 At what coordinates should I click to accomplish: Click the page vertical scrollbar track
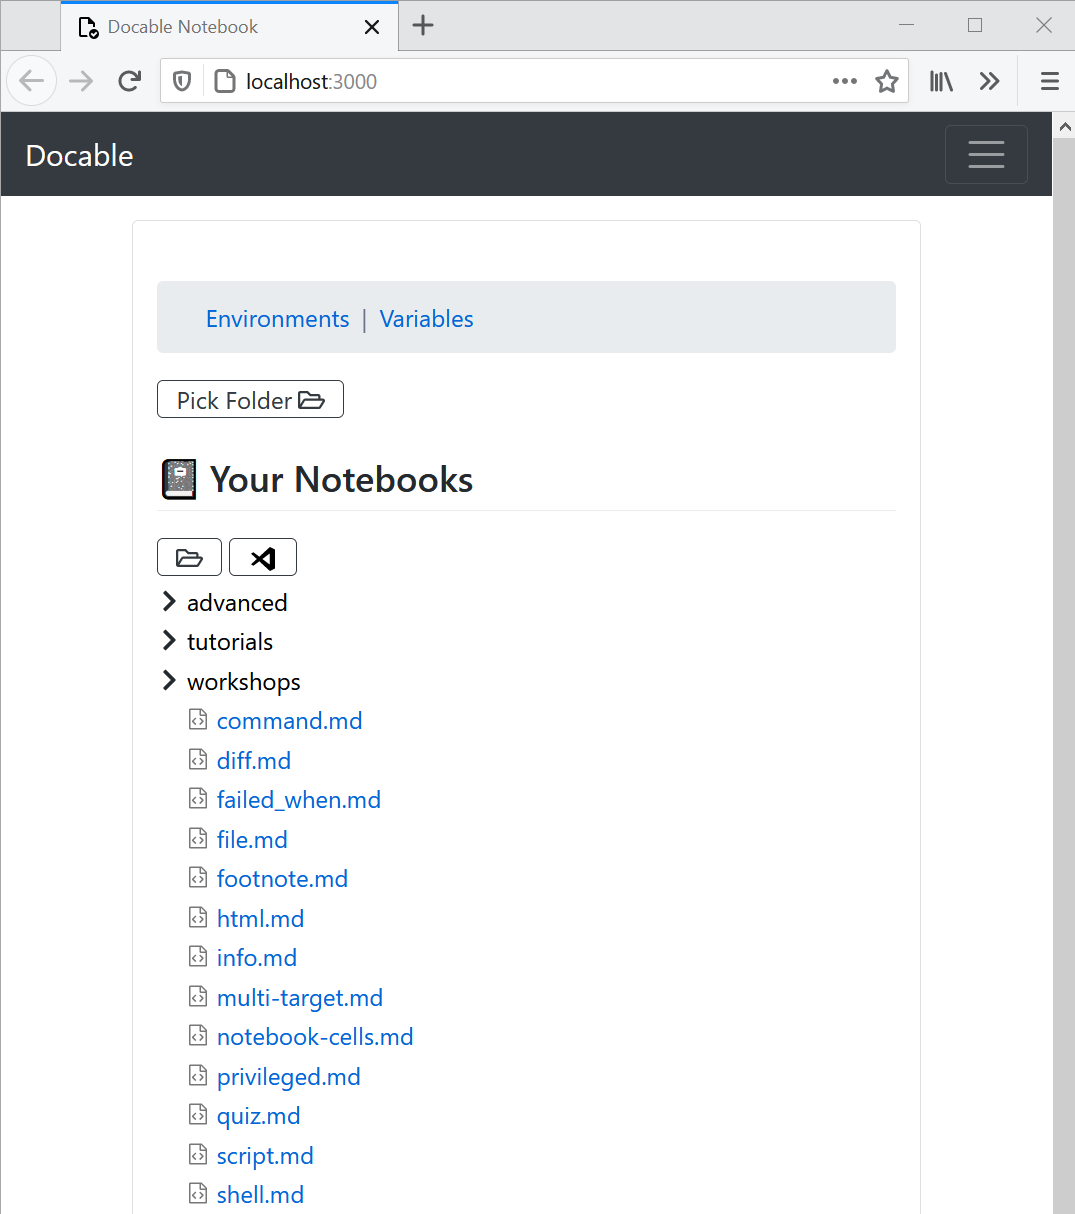[x=1063, y=675]
